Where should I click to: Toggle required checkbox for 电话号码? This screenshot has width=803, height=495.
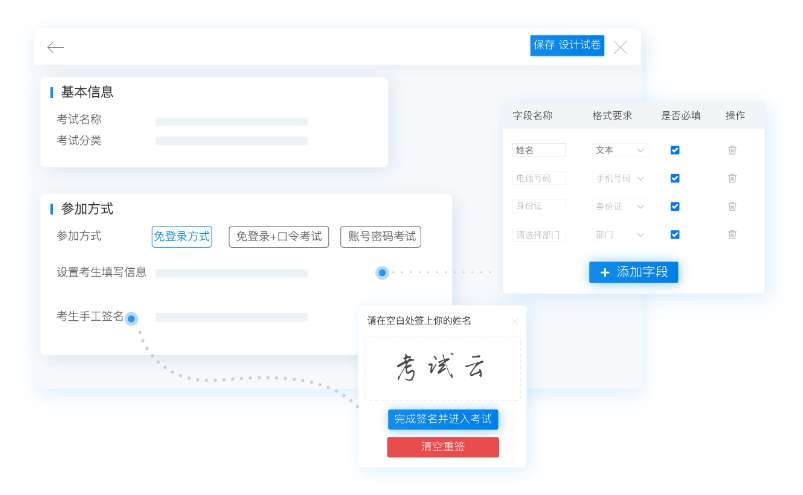coord(675,178)
